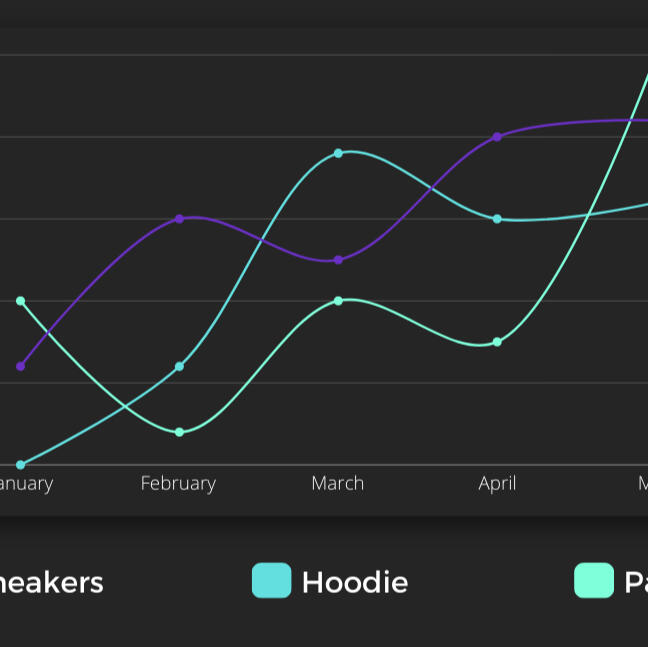This screenshot has width=648, height=647.
Task: Select the mint-green data point for April
Action: tap(497, 342)
